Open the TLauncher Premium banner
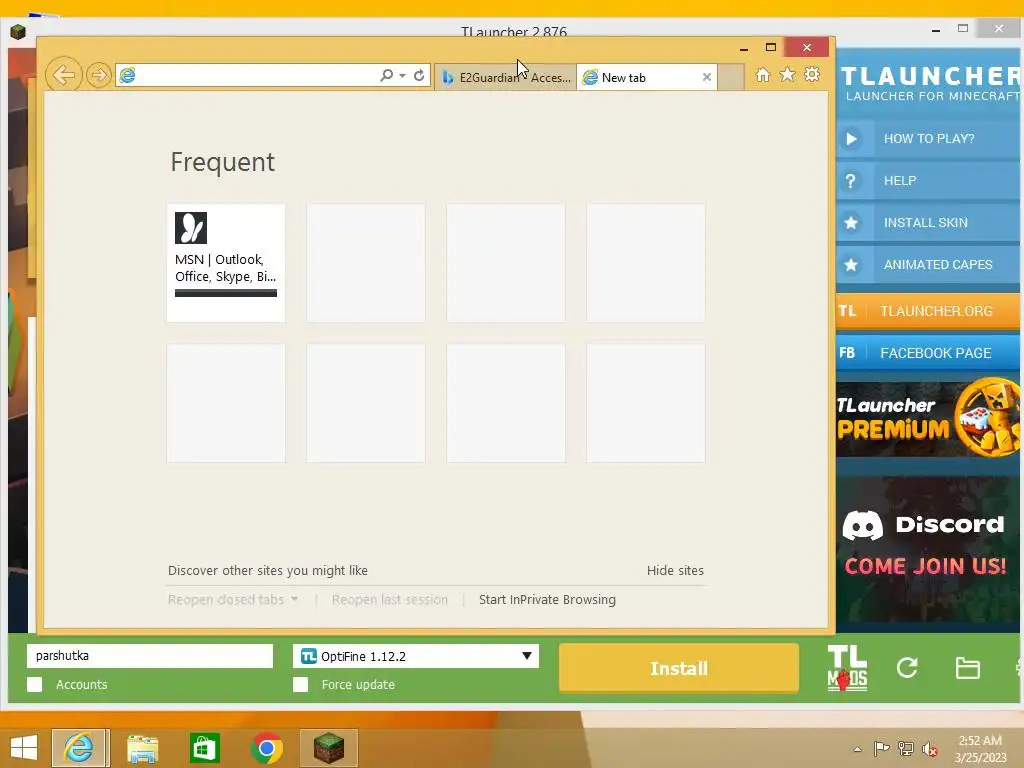Viewport: 1024px width, 768px height. pyautogui.click(x=928, y=418)
